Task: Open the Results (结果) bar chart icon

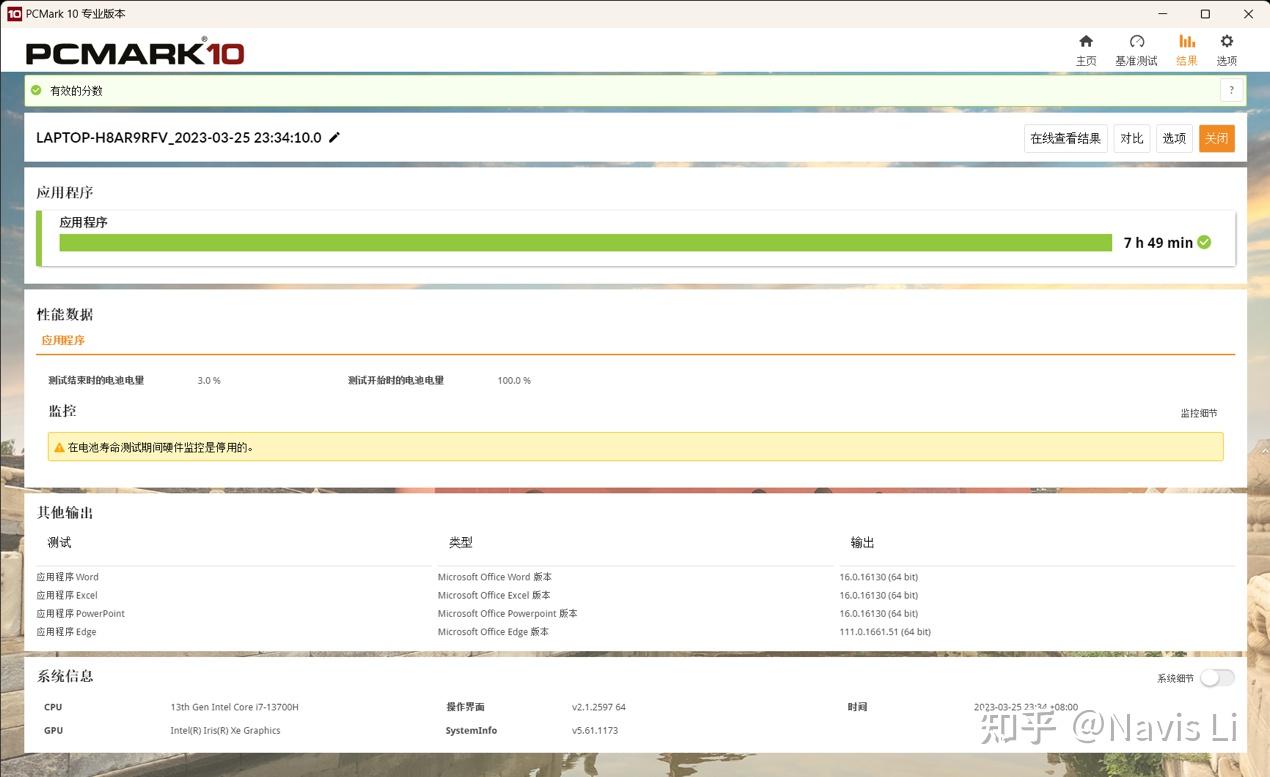Action: click(x=1187, y=41)
